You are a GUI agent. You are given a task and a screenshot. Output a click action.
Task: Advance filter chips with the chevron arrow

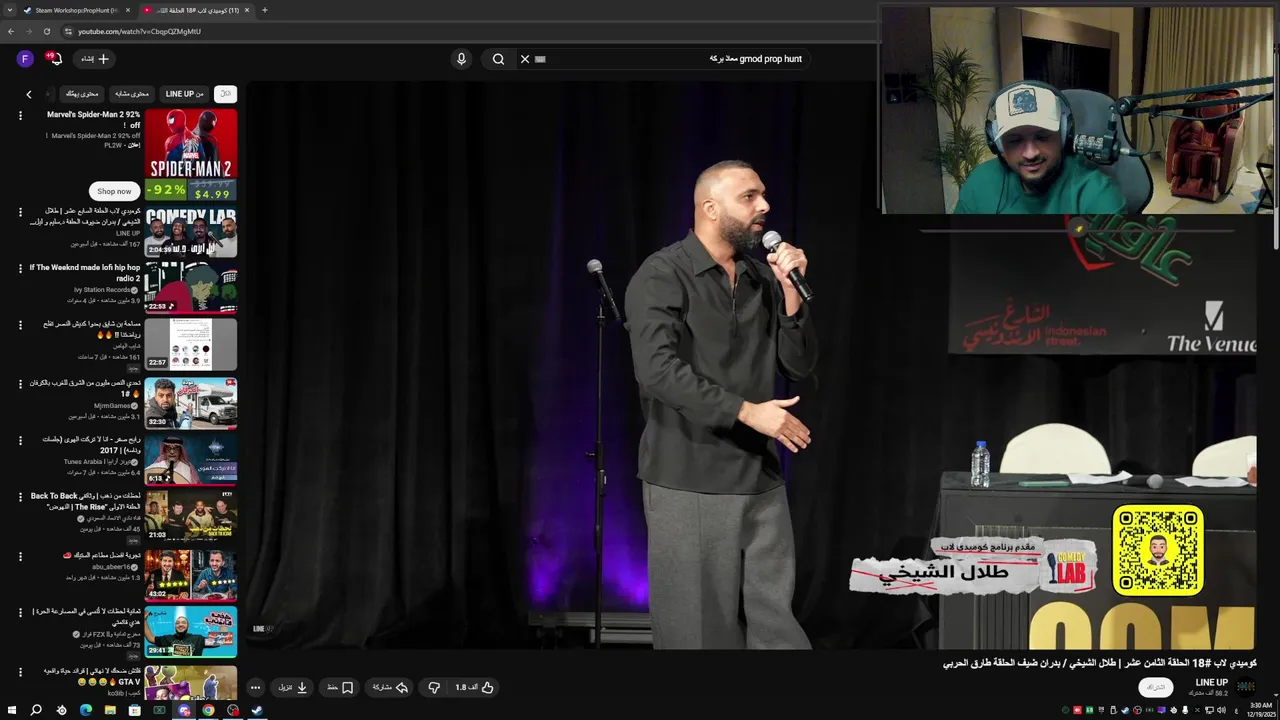tap(29, 94)
